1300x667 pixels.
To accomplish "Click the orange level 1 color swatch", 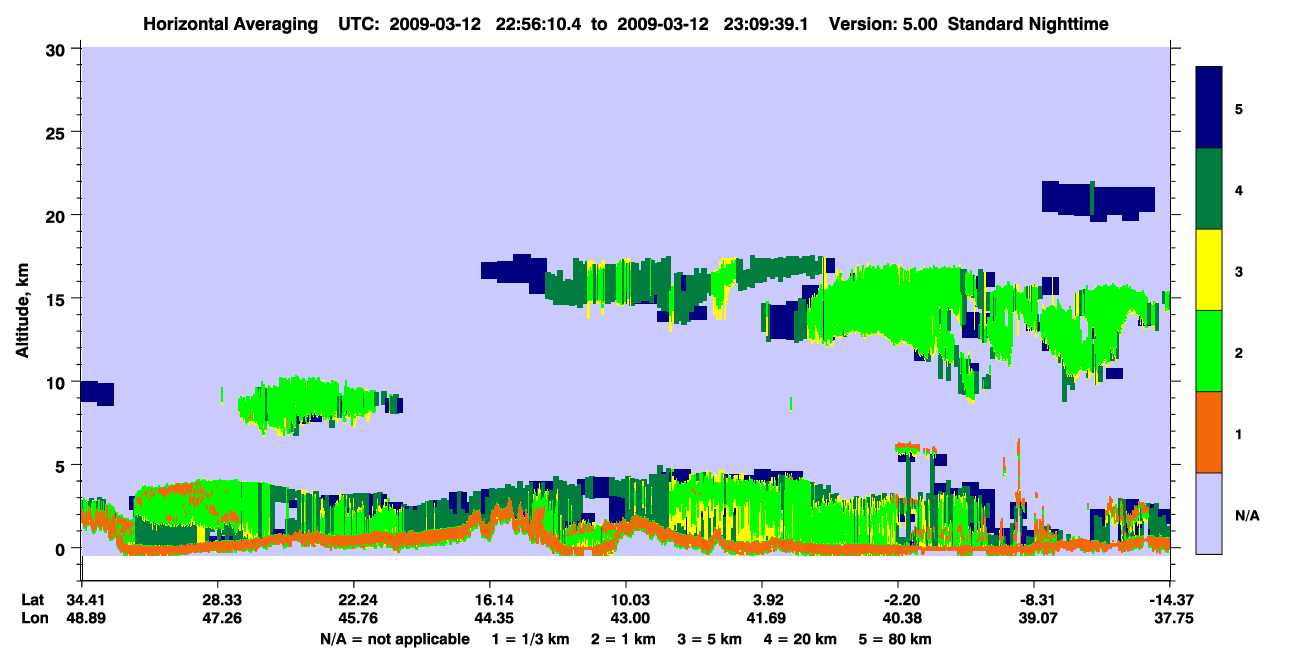I will [1209, 432].
